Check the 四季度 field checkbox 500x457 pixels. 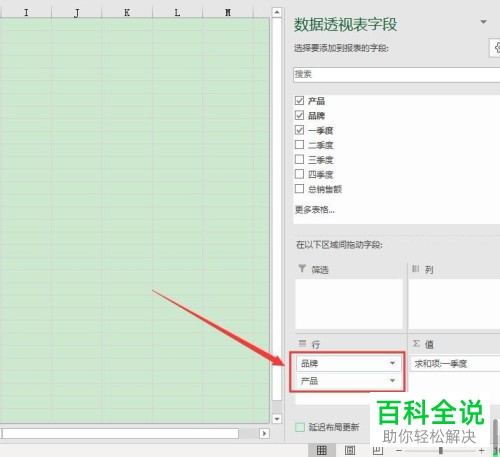[299, 174]
